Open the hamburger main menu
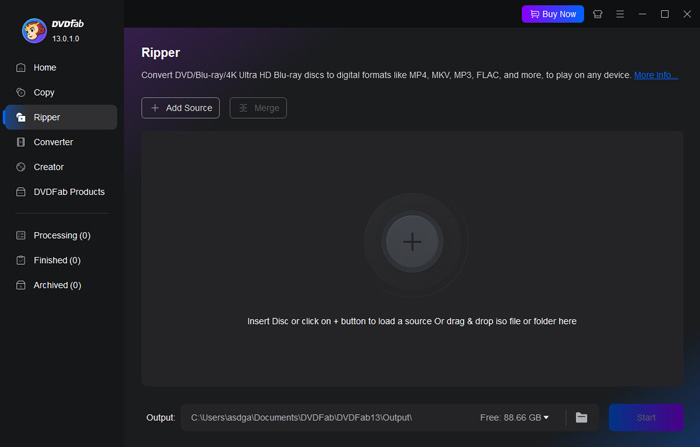The image size is (700, 447). click(x=620, y=14)
